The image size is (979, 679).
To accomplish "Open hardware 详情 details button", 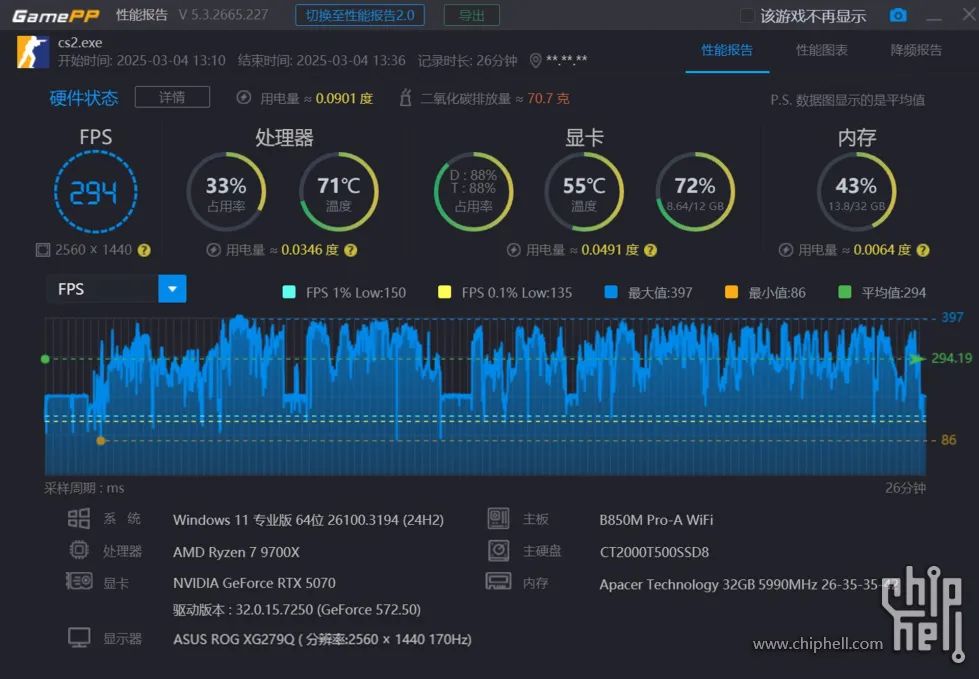I will [x=172, y=97].
